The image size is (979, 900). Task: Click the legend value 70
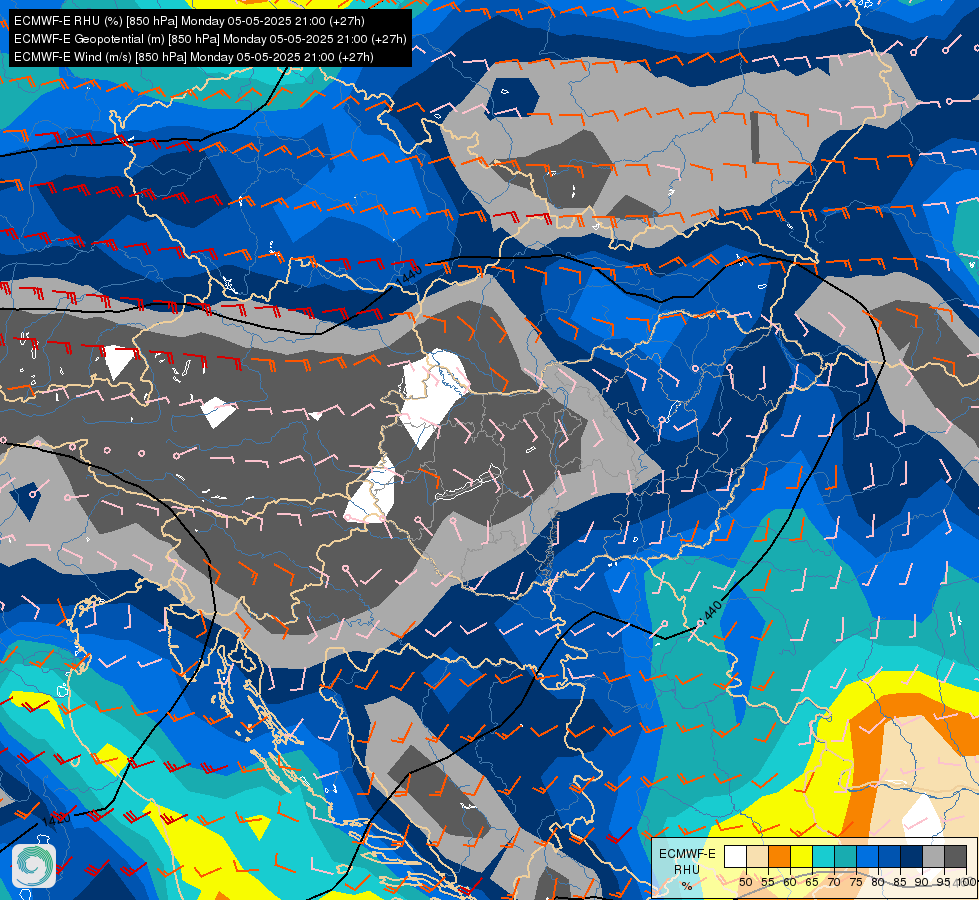[x=834, y=882]
